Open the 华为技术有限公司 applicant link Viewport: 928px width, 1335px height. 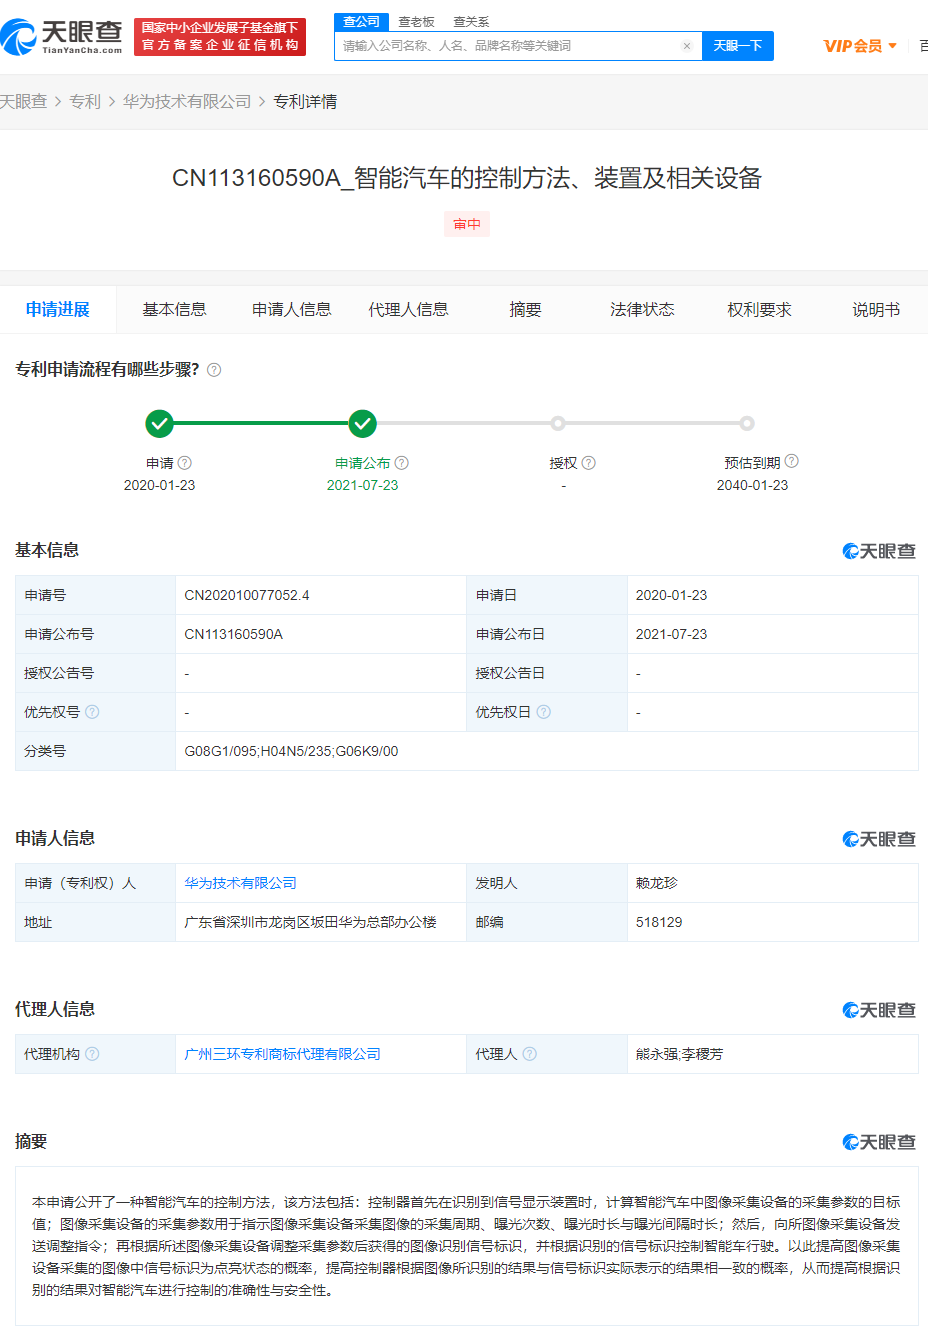tap(238, 883)
